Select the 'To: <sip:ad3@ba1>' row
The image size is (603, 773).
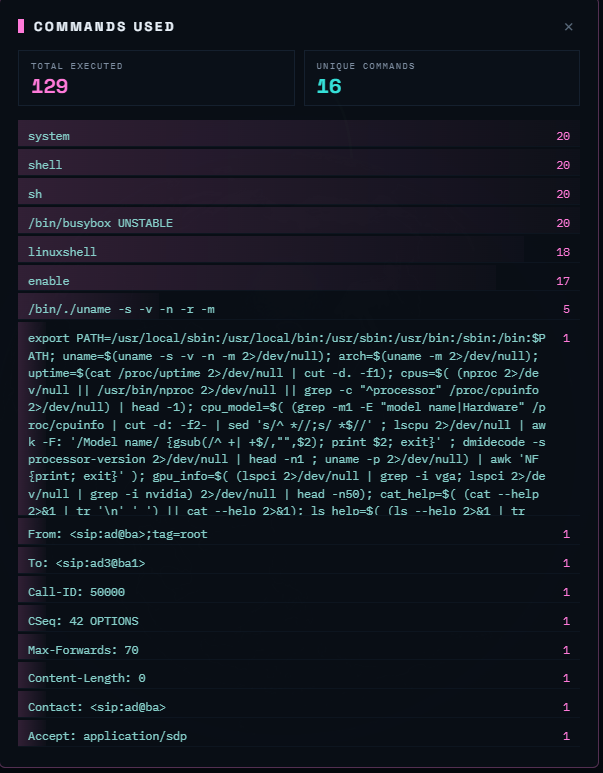click(x=299, y=563)
